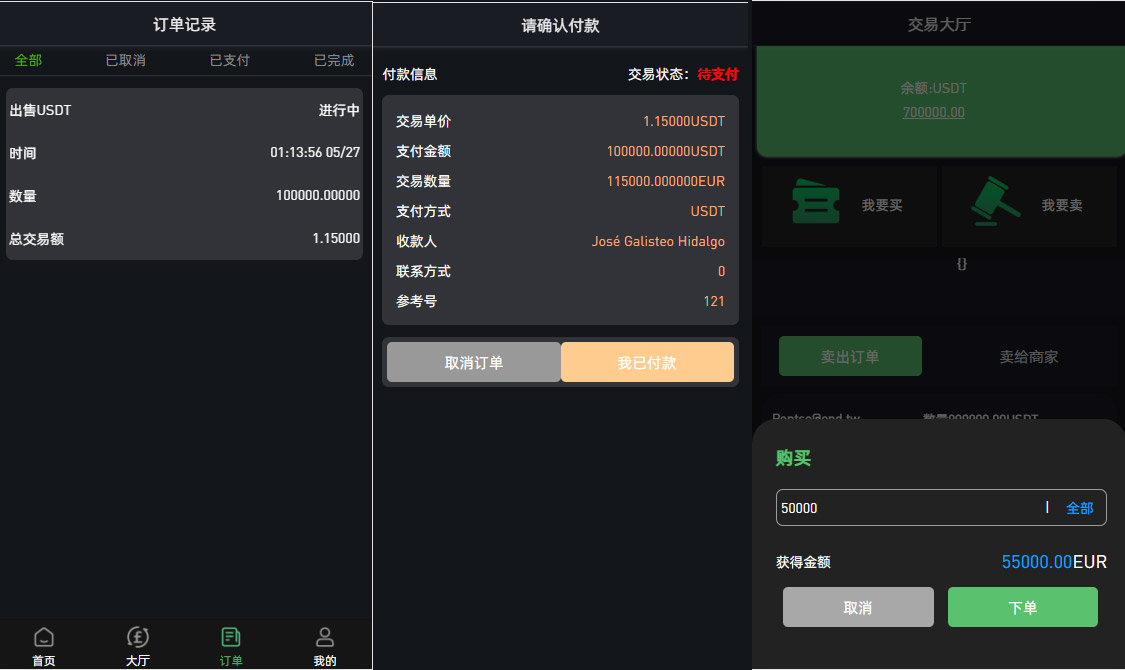Click the 联系方式 value 0
The image size is (1125, 670).
[x=721, y=271]
